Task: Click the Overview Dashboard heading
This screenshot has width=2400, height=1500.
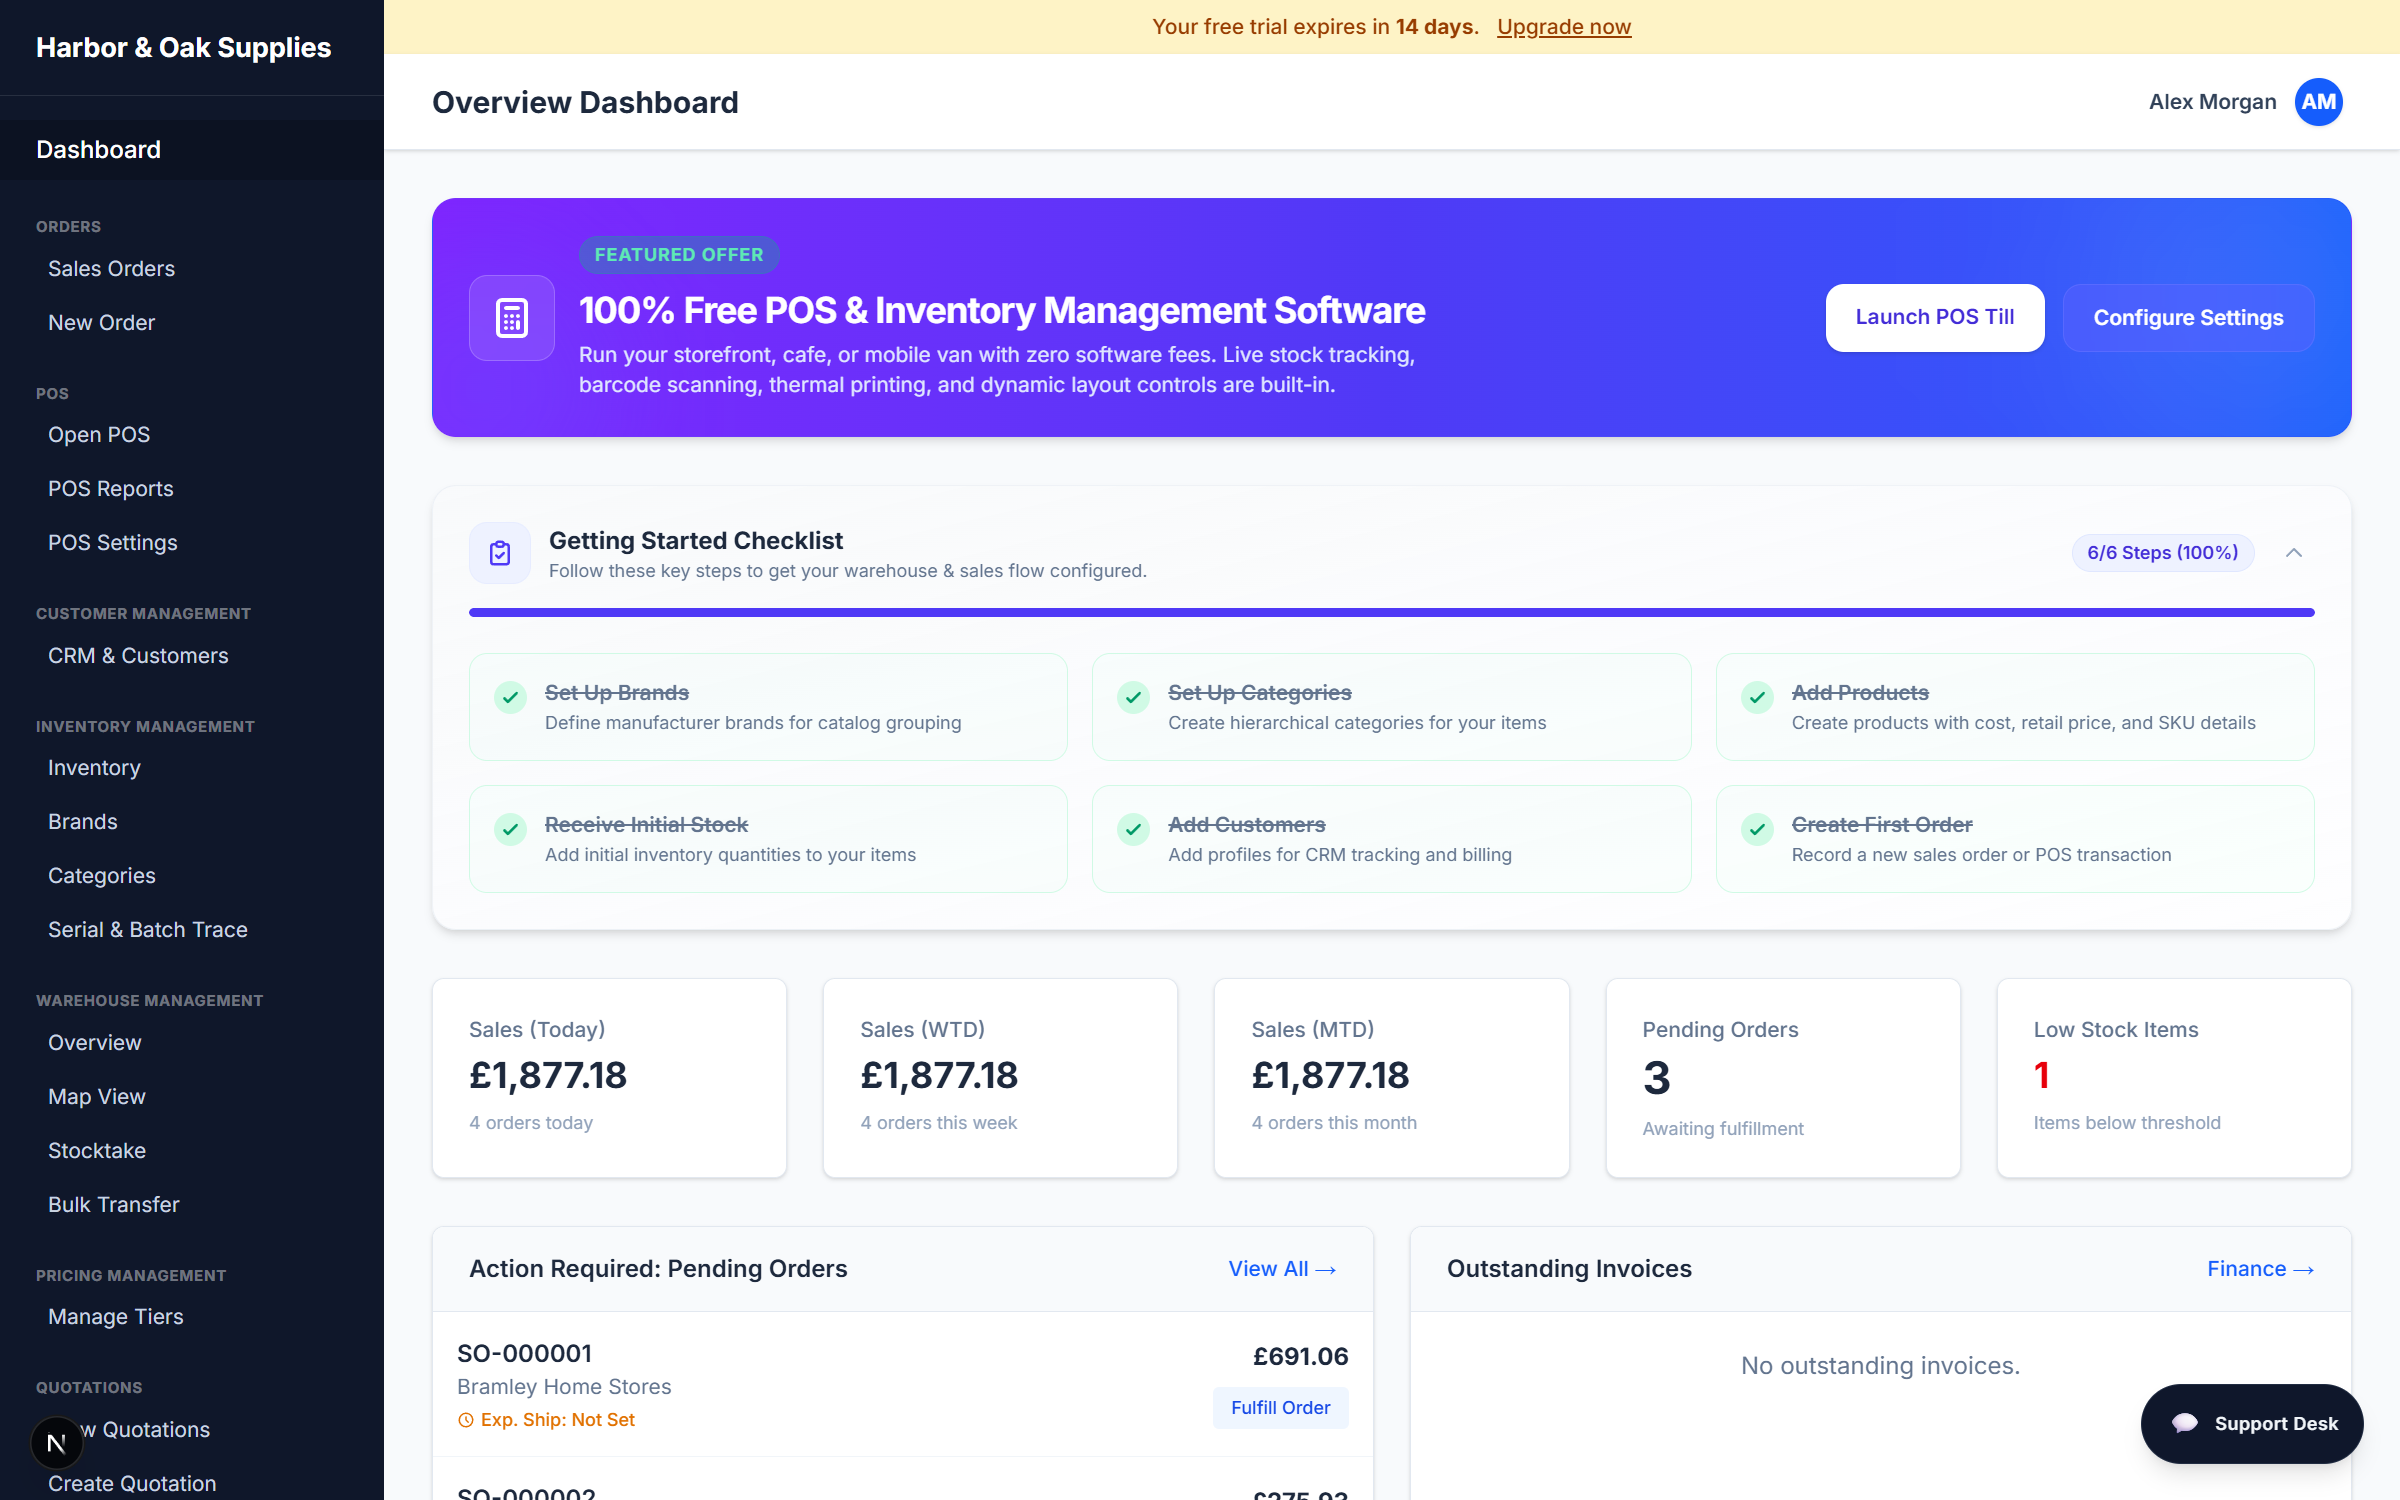Action: [x=585, y=102]
